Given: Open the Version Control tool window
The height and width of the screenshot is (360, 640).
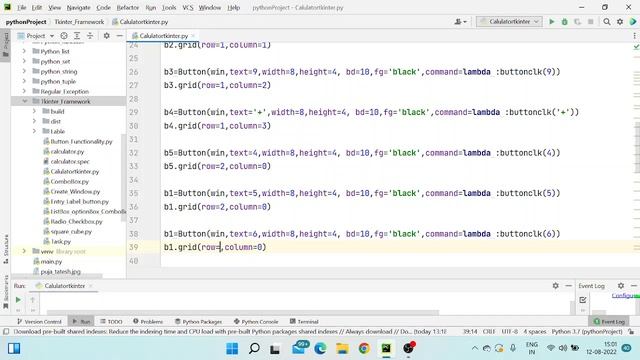Looking at the screenshot, I should pos(39,322).
